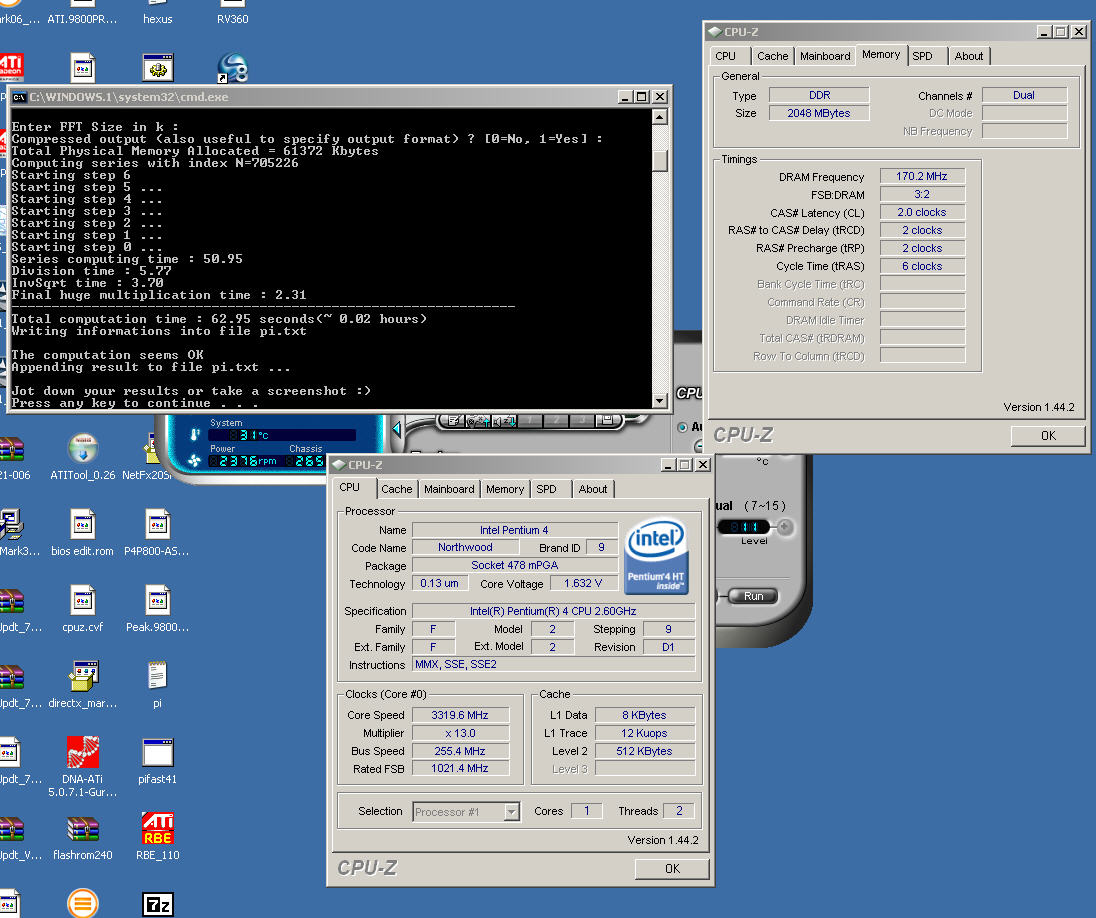The width and height of the screenshot is (1096, 918).
Task: Switch to CPU tab in the Memory window
Action: coord(726,56)
